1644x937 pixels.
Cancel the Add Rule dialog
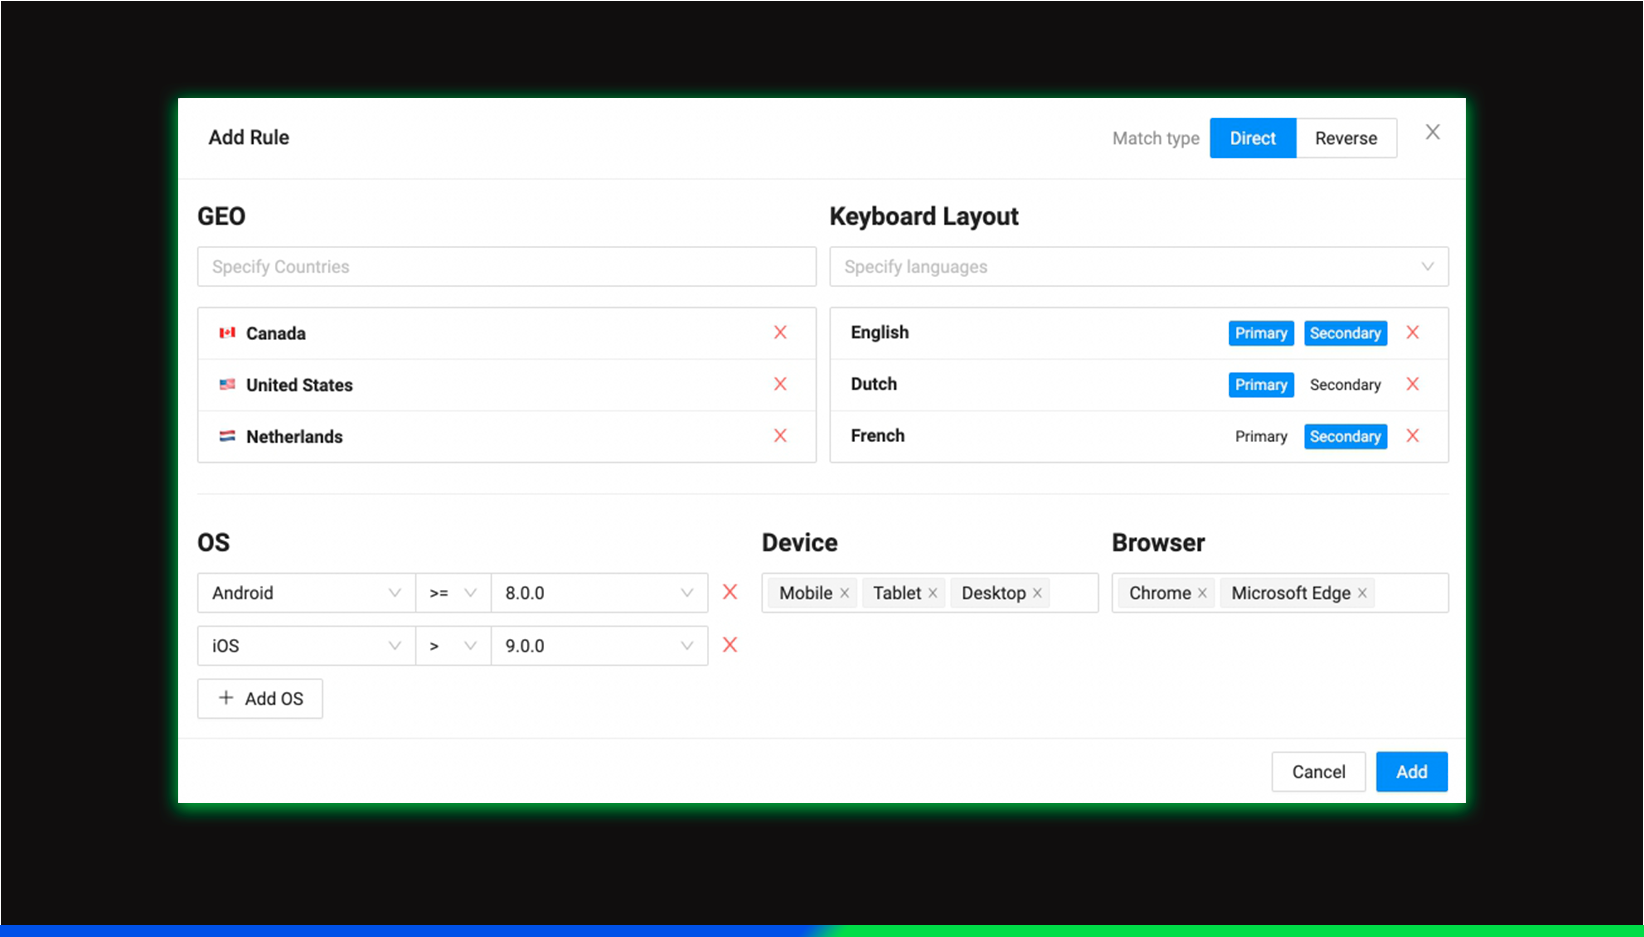point(1318,771)
